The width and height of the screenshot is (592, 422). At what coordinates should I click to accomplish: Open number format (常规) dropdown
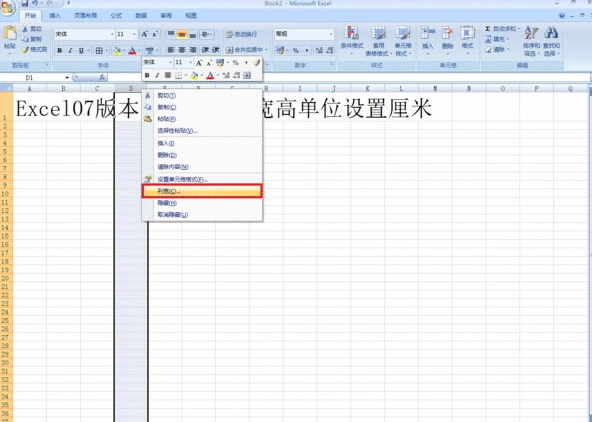(331, 34)
